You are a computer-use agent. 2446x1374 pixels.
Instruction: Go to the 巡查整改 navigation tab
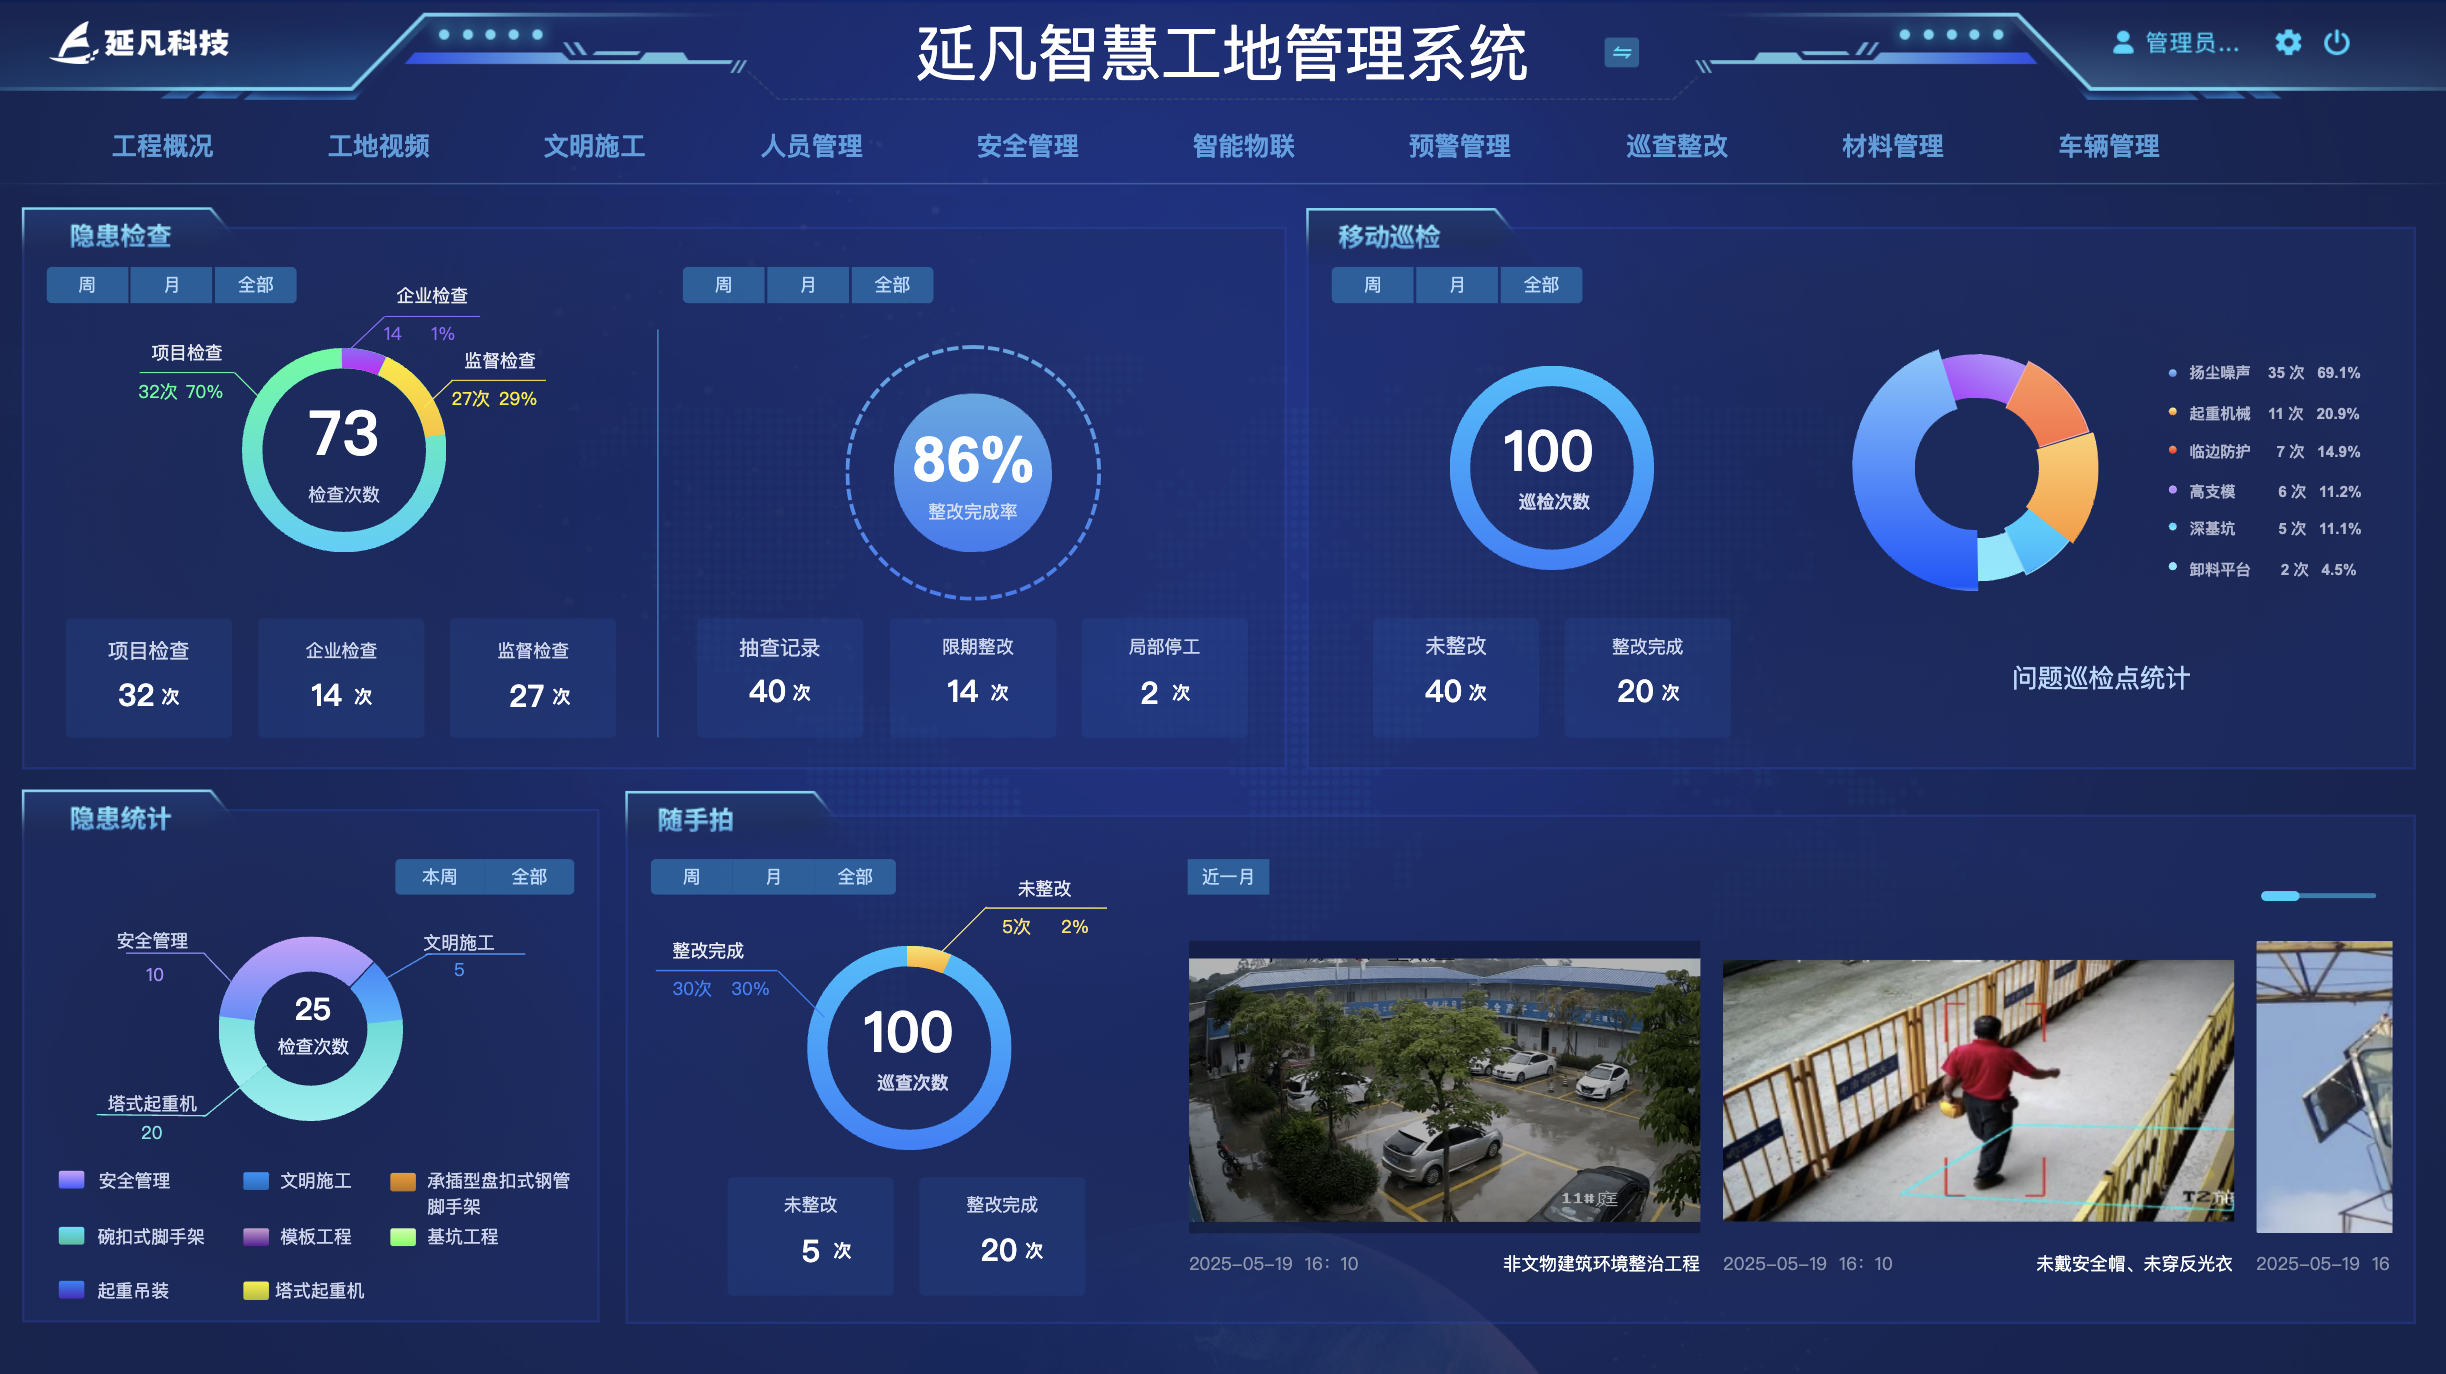coord(1676,146)
